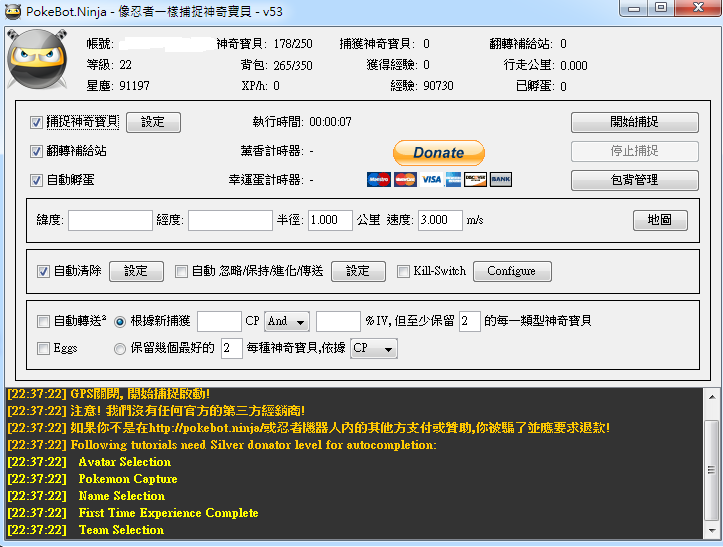Open the 地圖 map button
This screenshot has height=547, width=723.
[660, 220]
